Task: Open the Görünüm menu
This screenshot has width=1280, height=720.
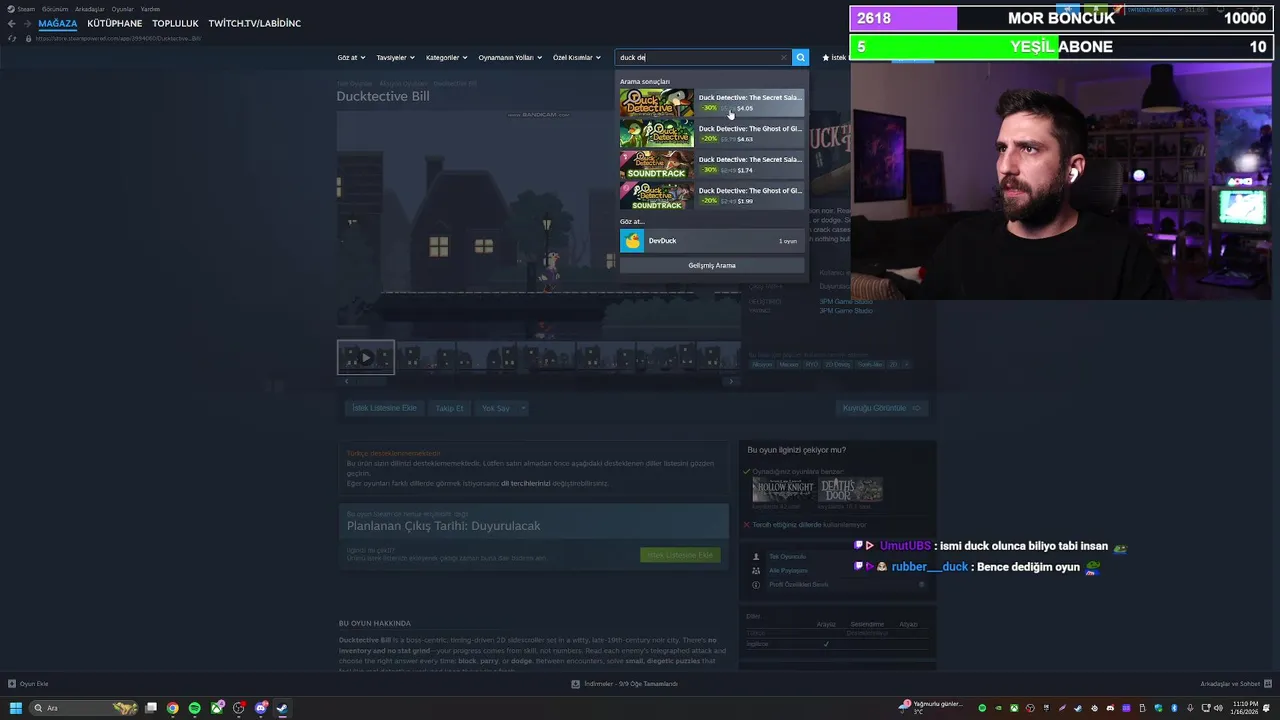Action: click(55, 9)
